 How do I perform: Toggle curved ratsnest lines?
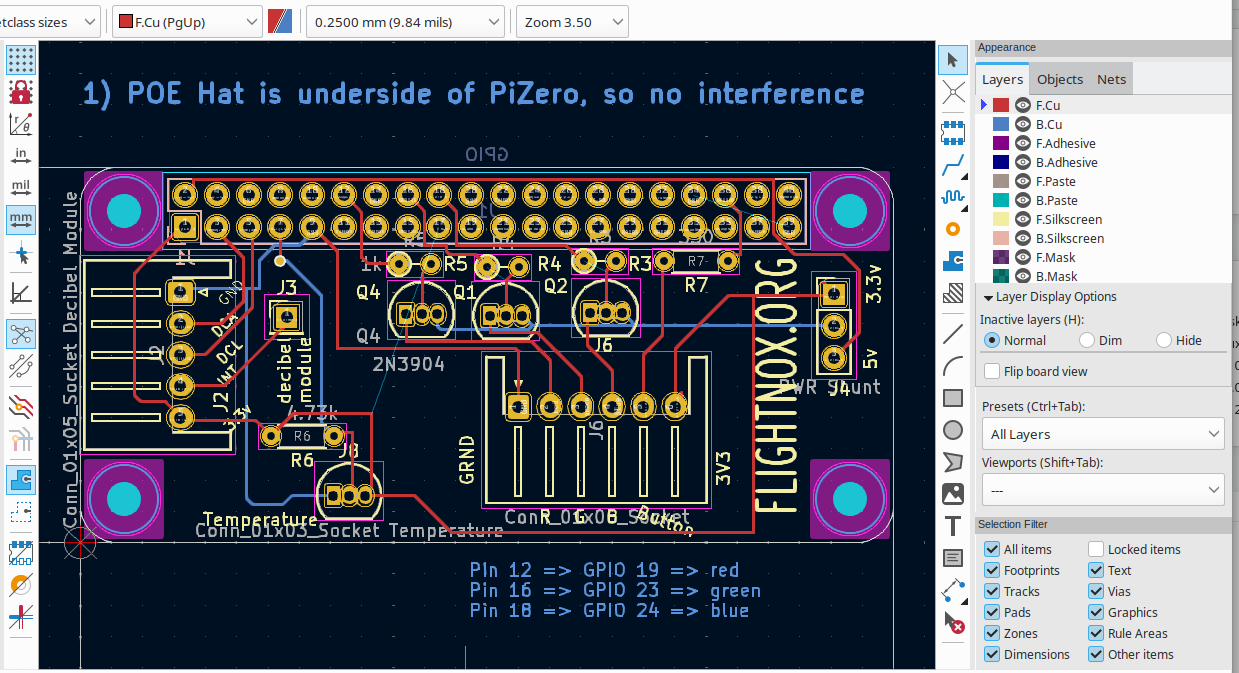pos(20,366)
